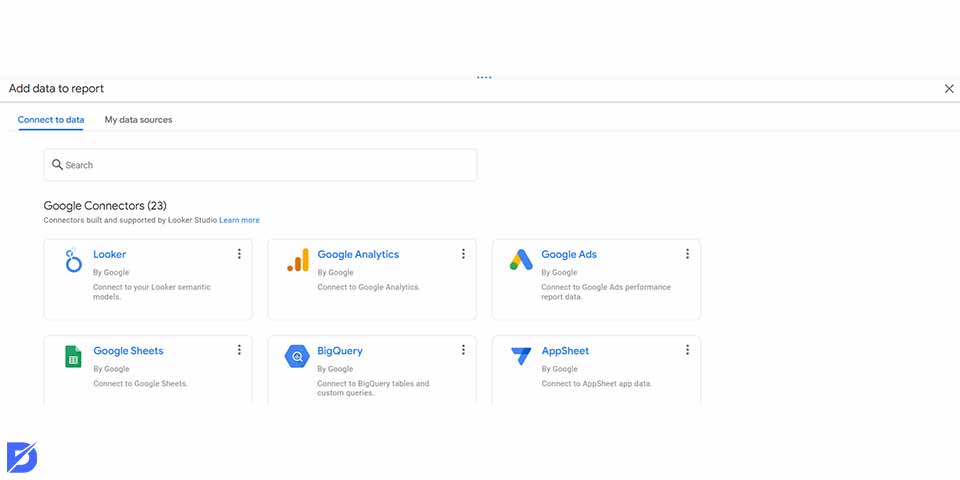
Task: Switch to the My data sources tab
Action: pyautogui.click(x=138, y=119)
